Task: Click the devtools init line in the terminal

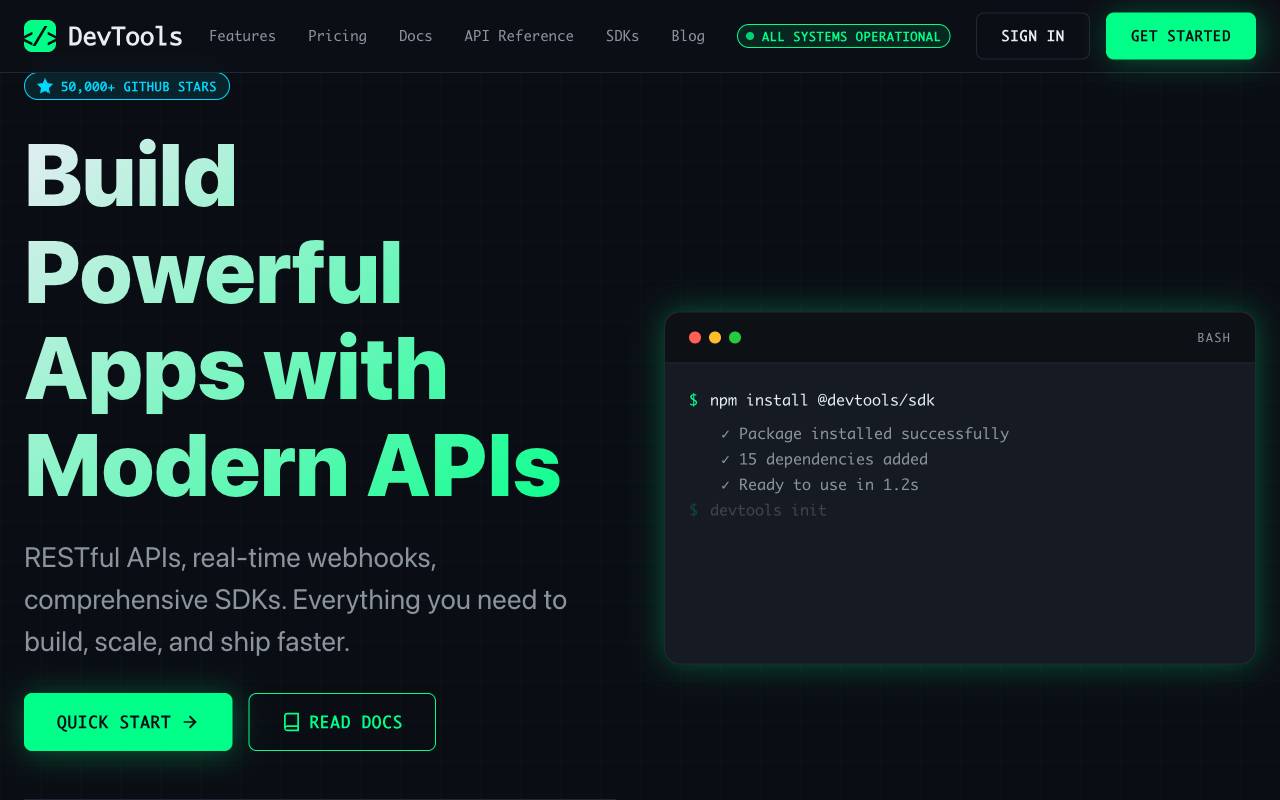Action: pos(768,510)
